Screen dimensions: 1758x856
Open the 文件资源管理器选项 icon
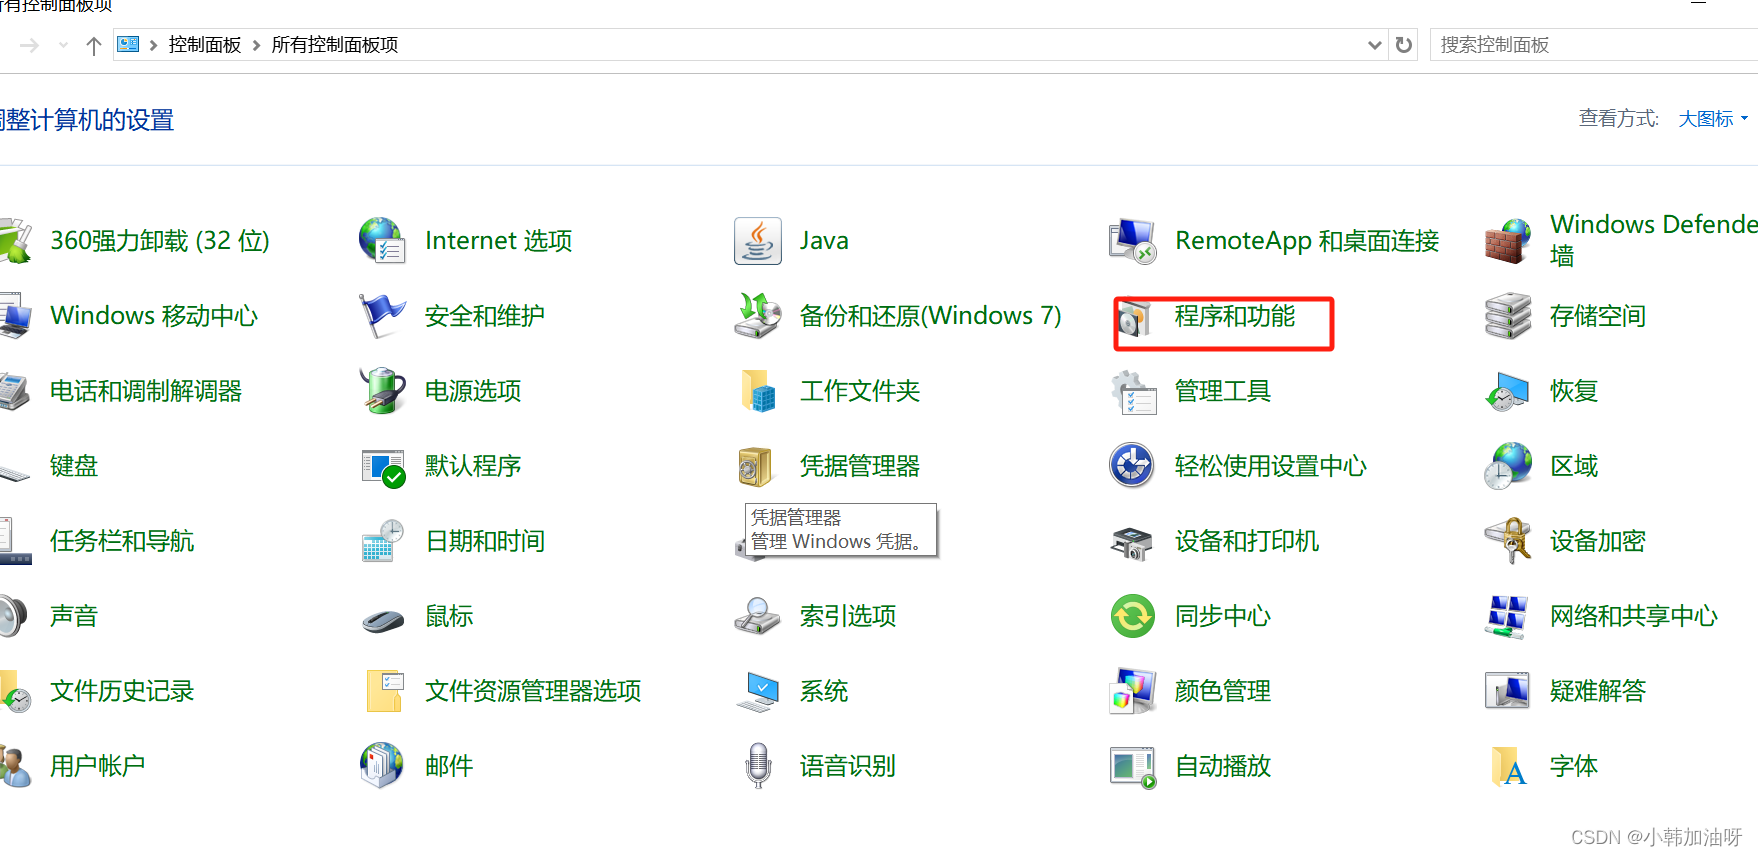click(384, 691)
